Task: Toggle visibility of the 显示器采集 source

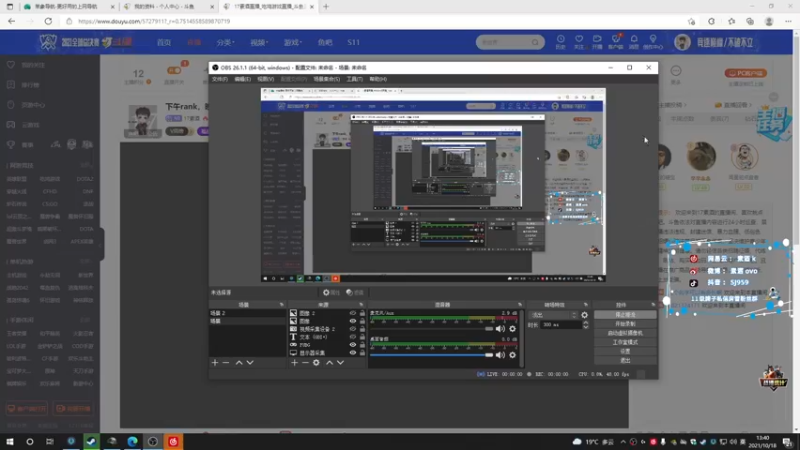Action: 353,353
